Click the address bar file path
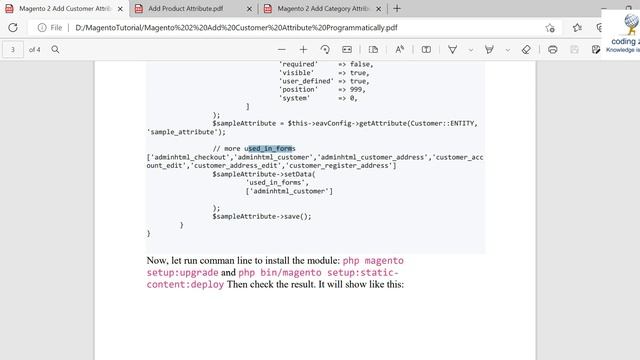Image resolution: width=640 pixels, height=360 pixels. tap(236, 28)
